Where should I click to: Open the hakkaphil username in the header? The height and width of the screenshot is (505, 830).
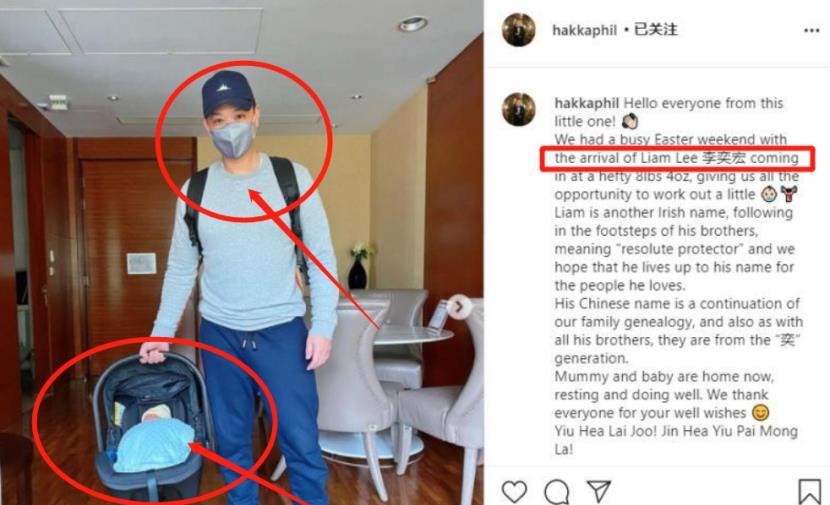tap(584, 30)
